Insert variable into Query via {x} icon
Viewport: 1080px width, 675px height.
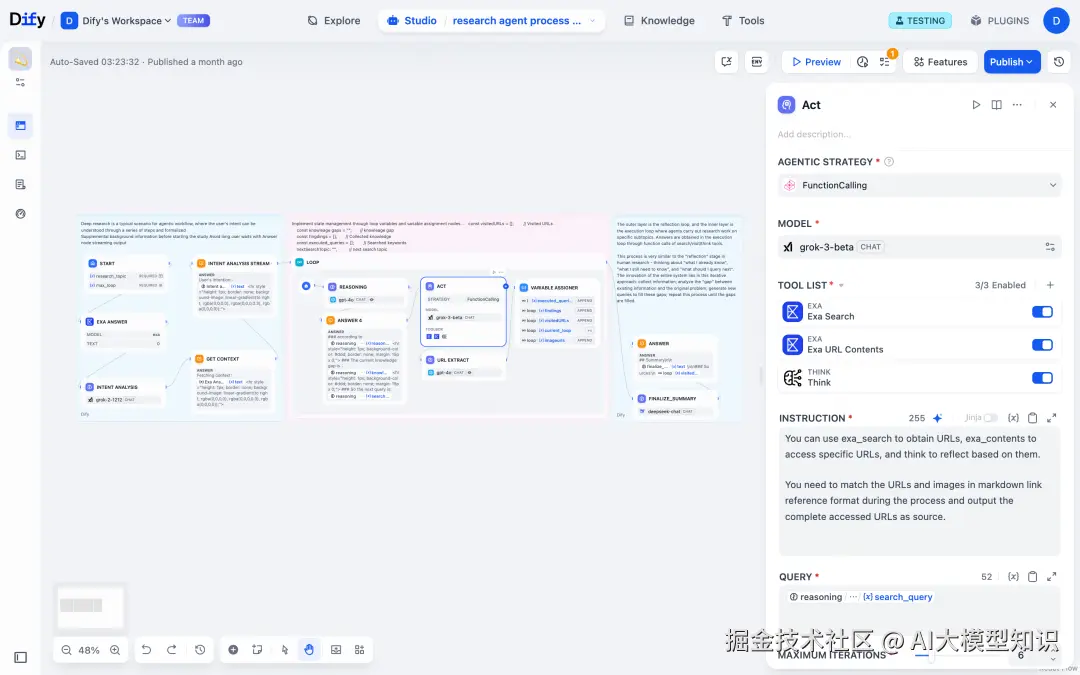[1013, 577]
